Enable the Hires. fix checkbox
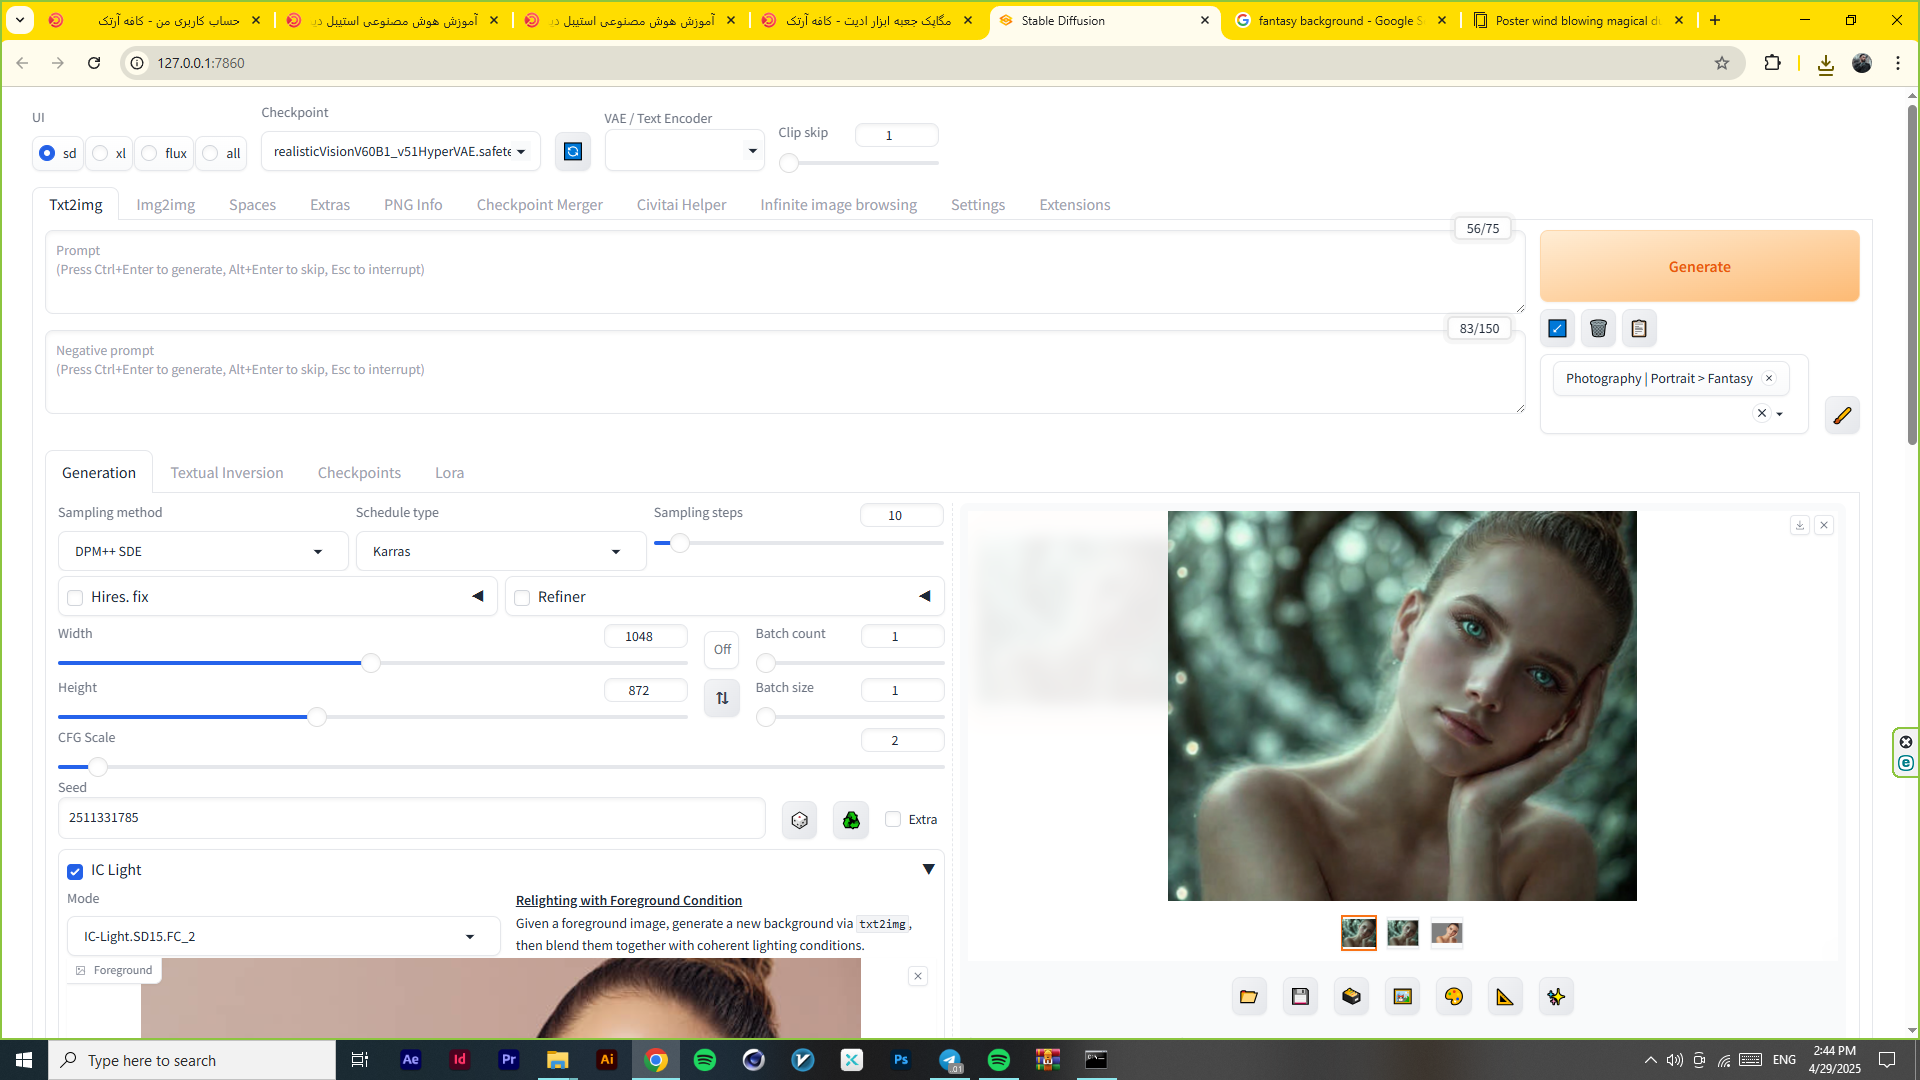1920x1080 pixels. (x=75, y=598)
